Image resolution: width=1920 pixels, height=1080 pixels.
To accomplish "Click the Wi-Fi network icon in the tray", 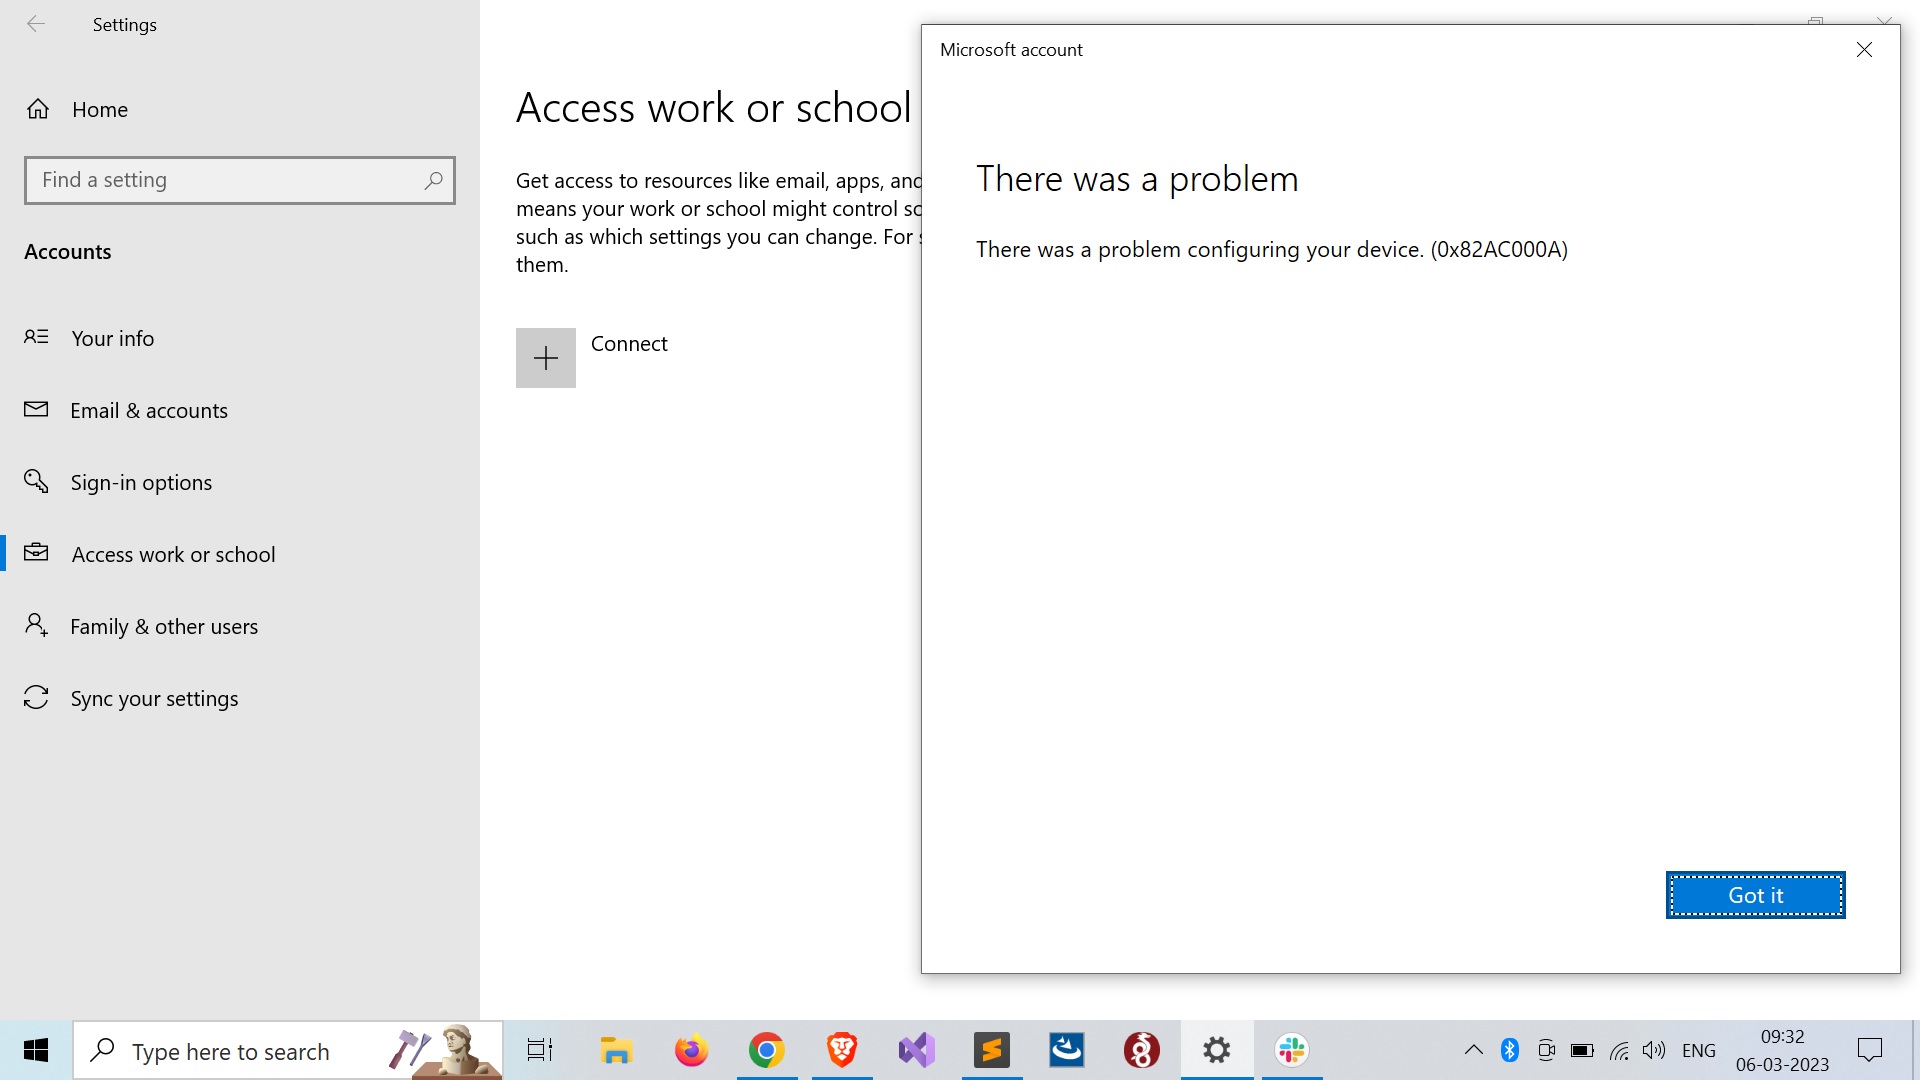I will click(x=1619, y=1050).
